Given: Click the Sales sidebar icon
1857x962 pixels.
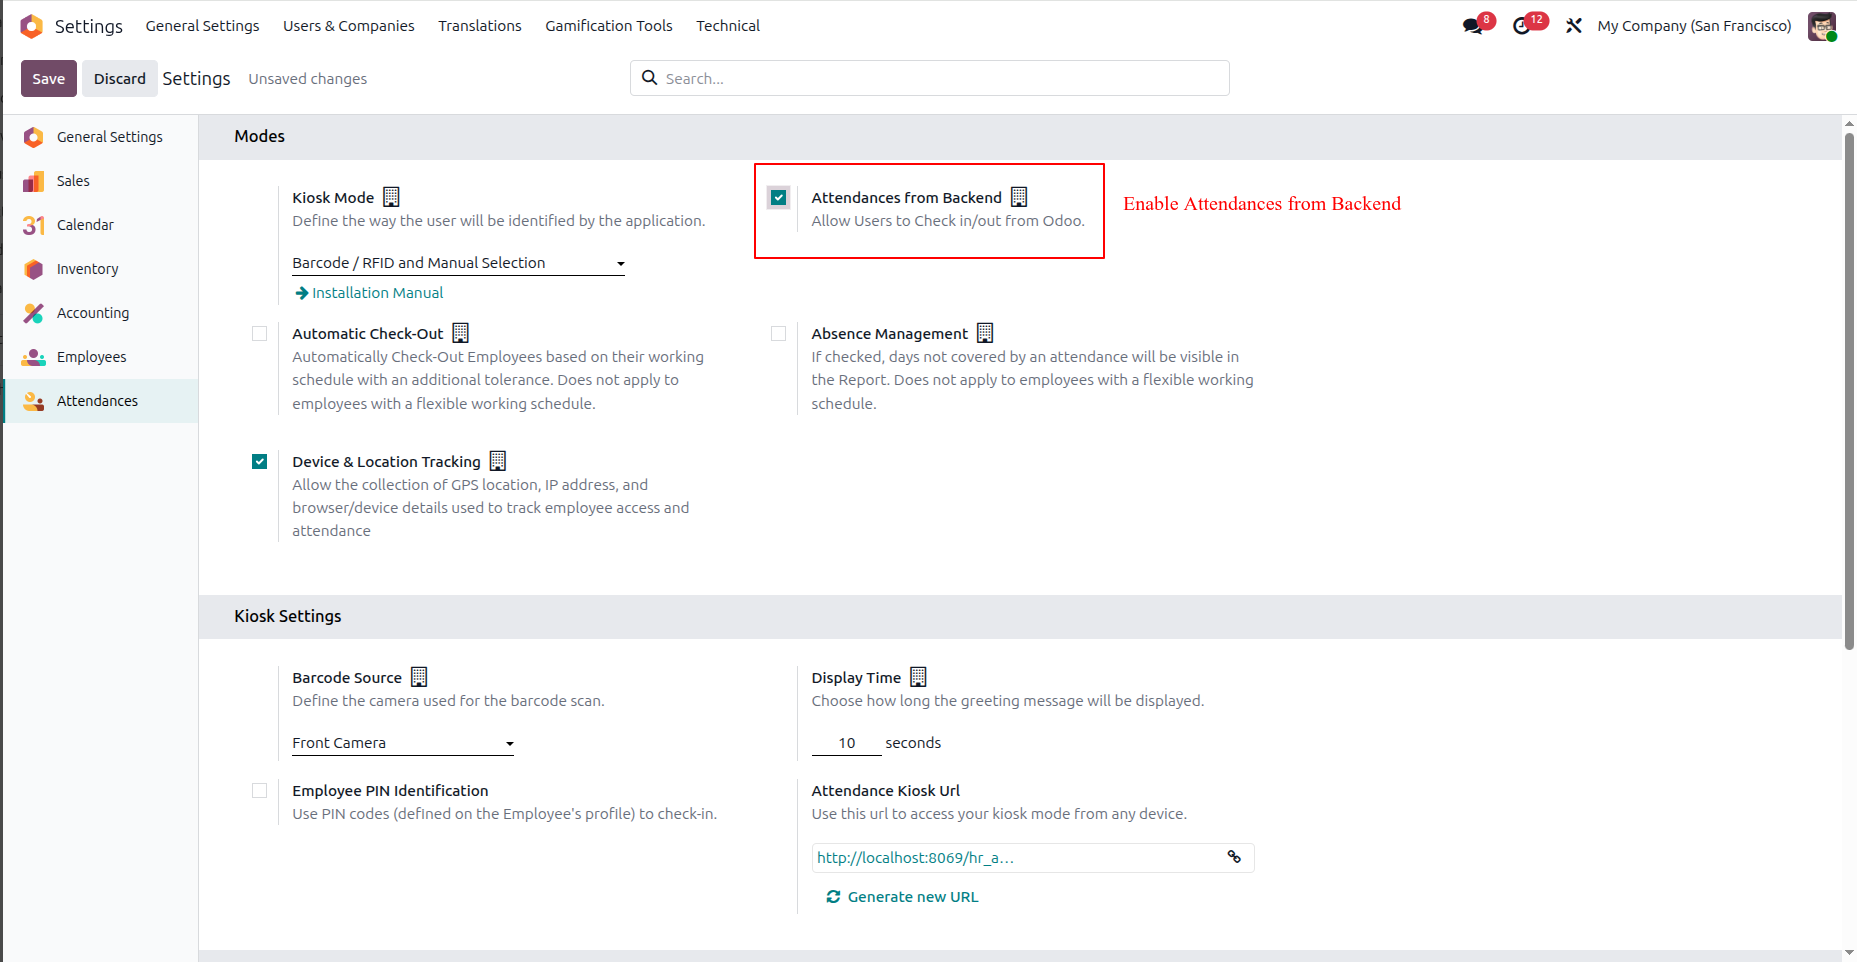Looking at the screenshot, I should pyautogui.click(x=34, y=181).
